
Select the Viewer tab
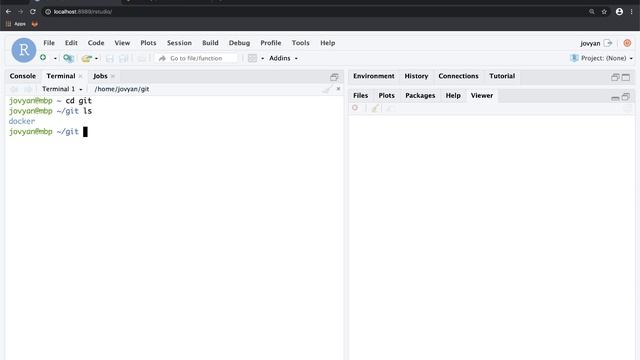click(482, 96)
